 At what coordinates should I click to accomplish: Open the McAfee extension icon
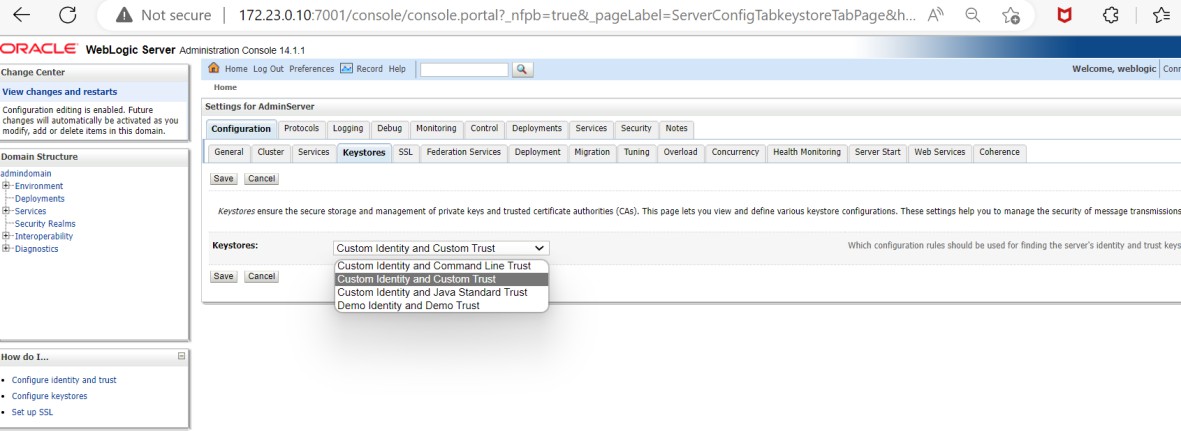click(1064, 15)
